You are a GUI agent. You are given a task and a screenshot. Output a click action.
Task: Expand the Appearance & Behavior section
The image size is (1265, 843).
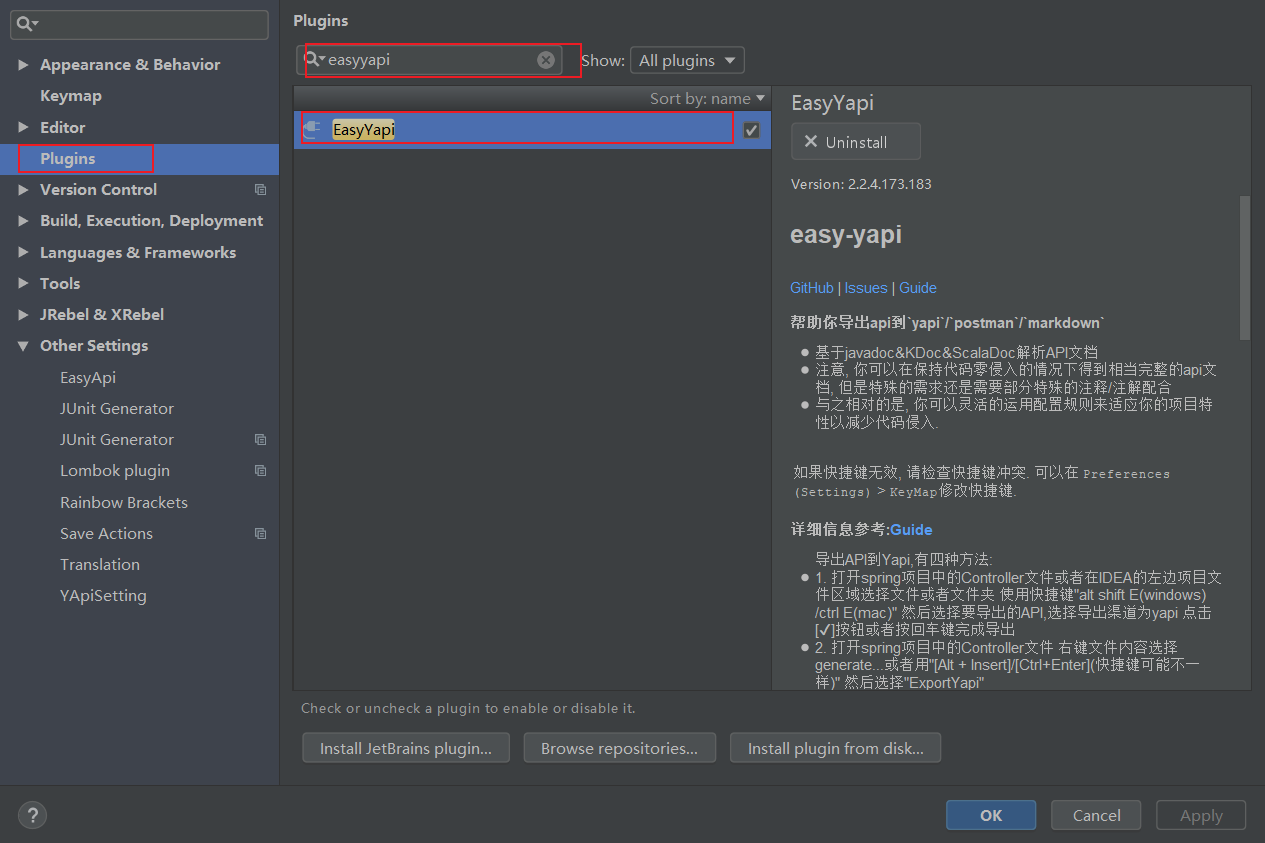(22, 64)
